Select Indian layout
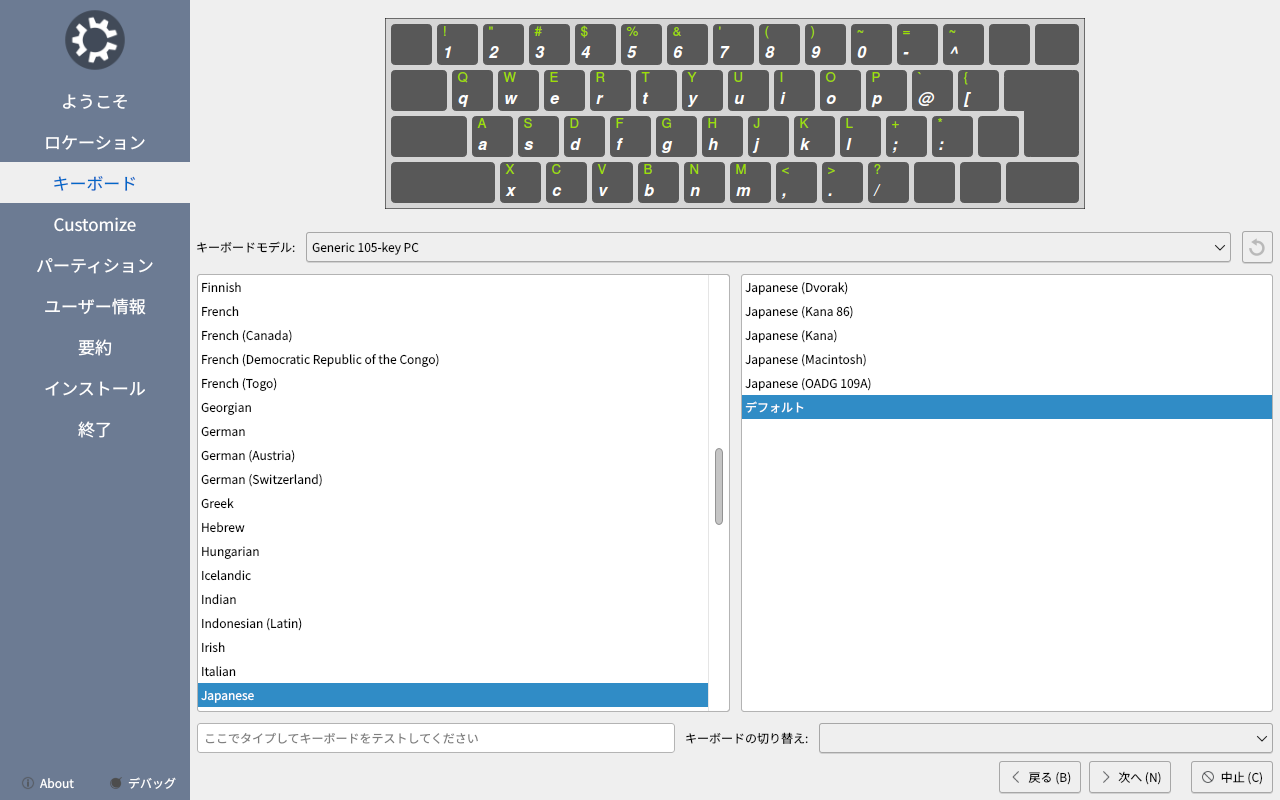The image size is (1280, 800). click(x=453, y=599)
